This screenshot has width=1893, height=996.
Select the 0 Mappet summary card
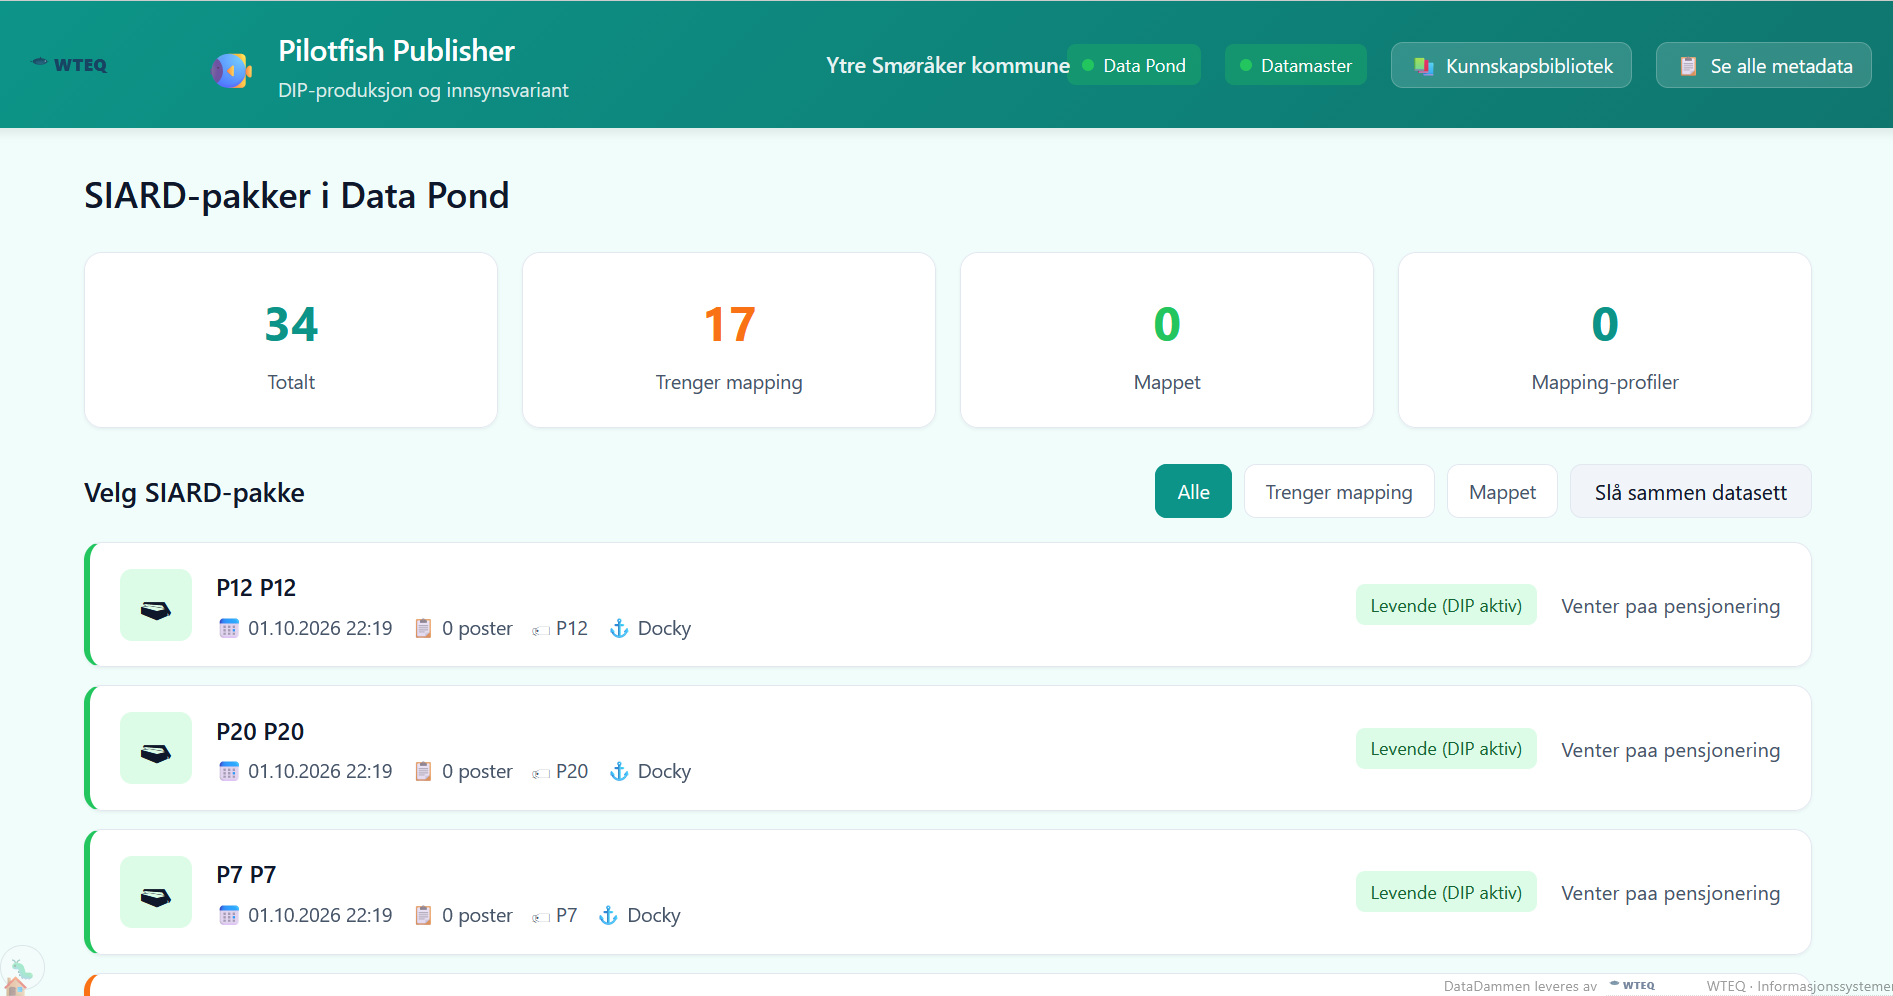[x=1167, y=340]
